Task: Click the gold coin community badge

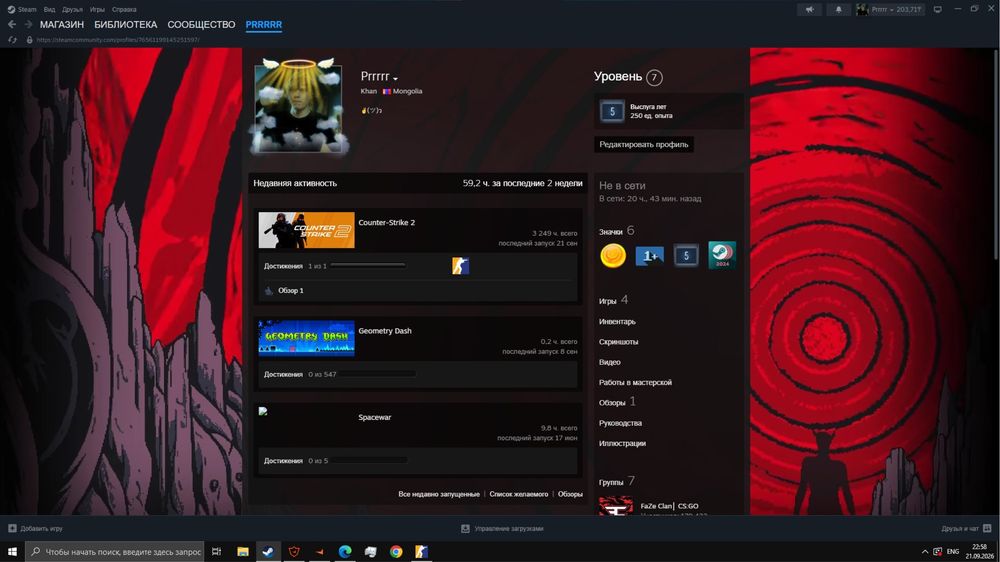Action: [x=613, y=256]
